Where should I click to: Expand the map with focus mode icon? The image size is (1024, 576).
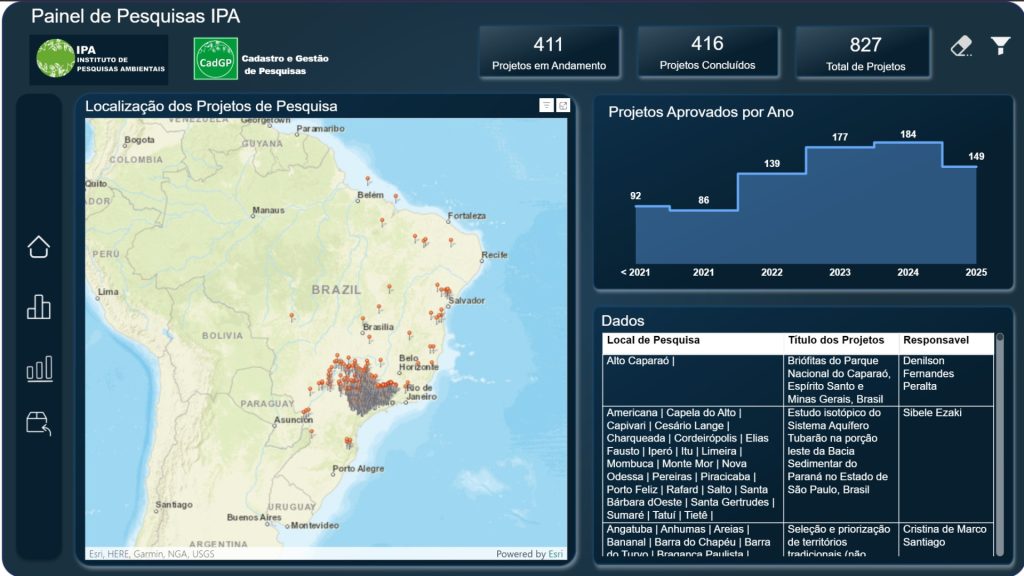pyautogui.click(x=563, y=106)
